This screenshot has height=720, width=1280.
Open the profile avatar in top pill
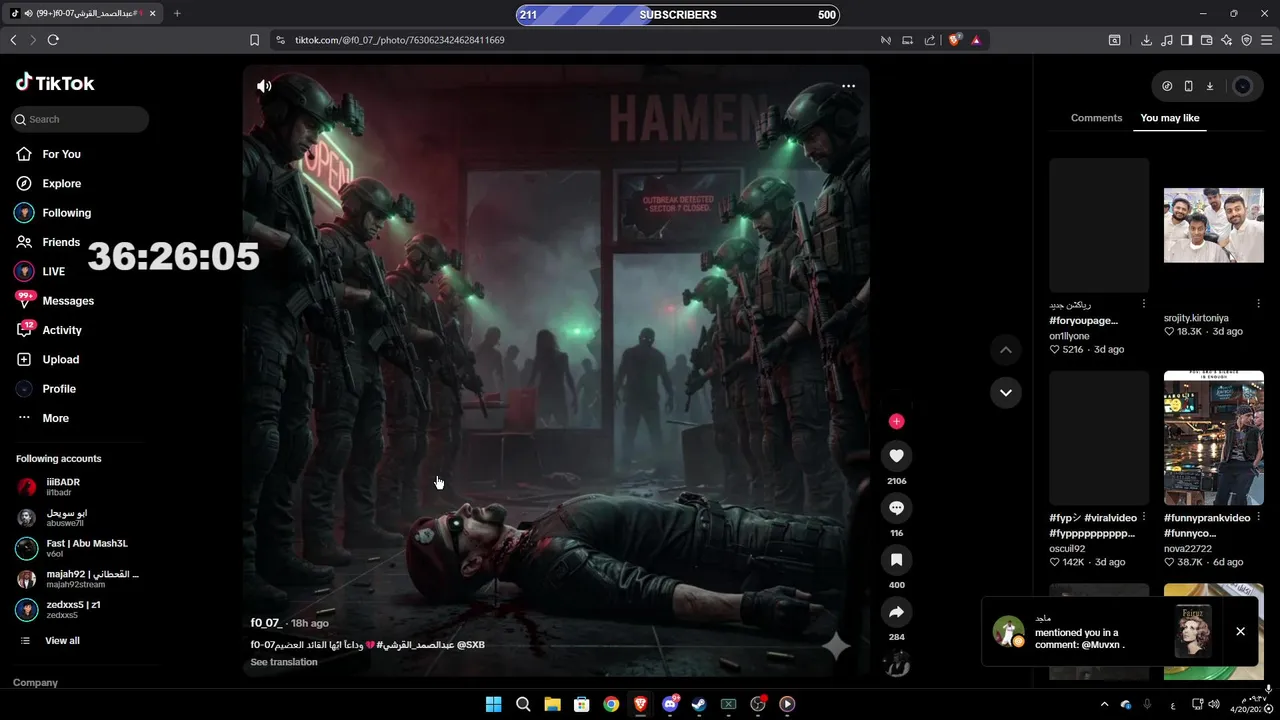pos(1243,86)
